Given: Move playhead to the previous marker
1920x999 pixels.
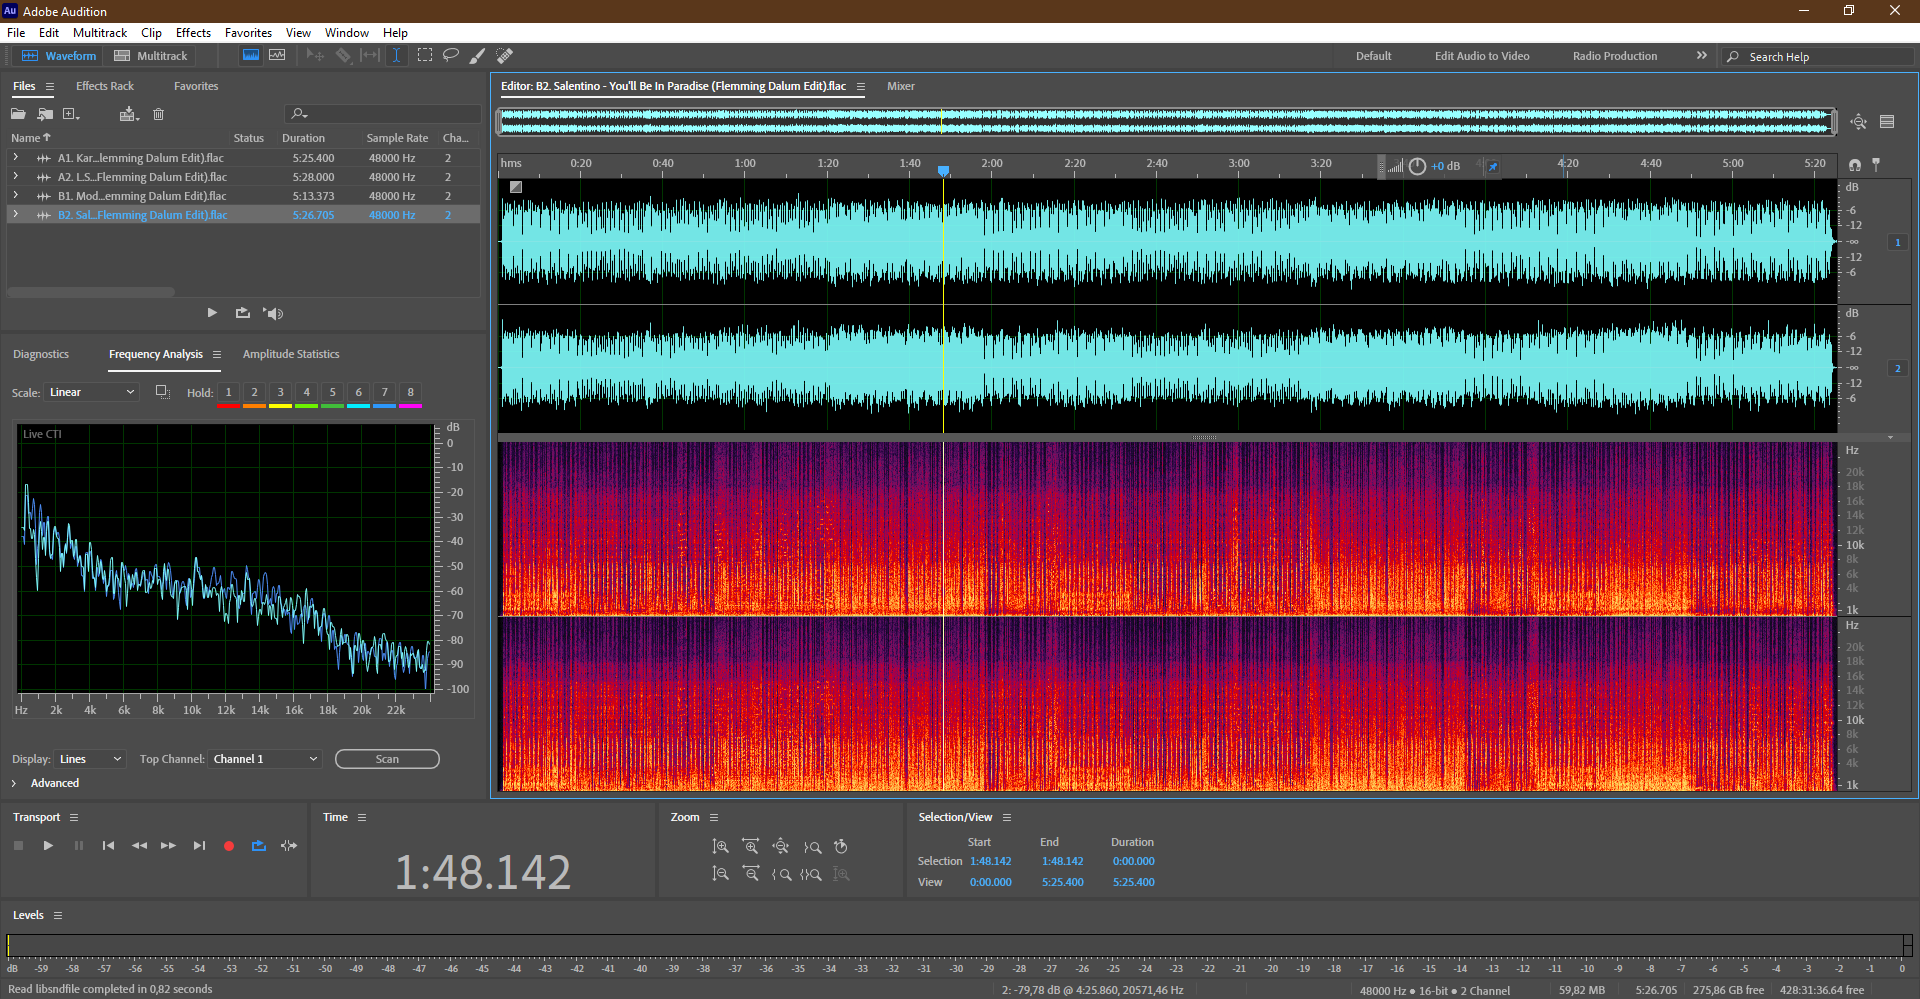Looking at the screenshot, I should pyautogui.click(x=108, y=846).
